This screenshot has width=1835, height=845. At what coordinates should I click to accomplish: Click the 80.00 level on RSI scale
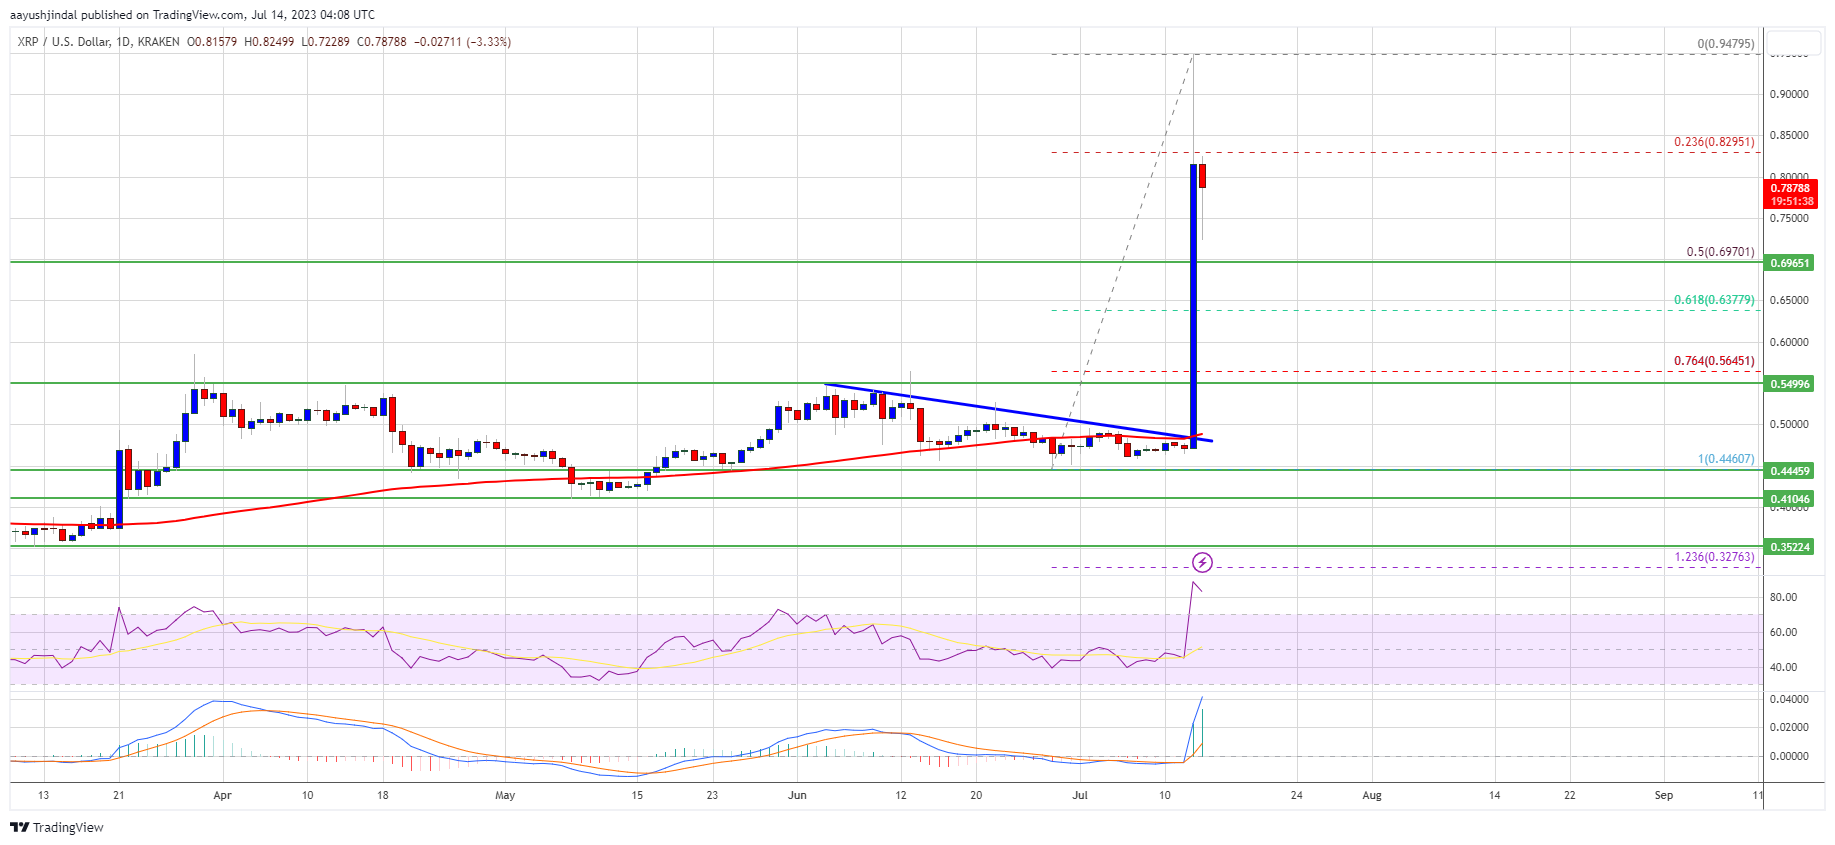point(1783,597)
